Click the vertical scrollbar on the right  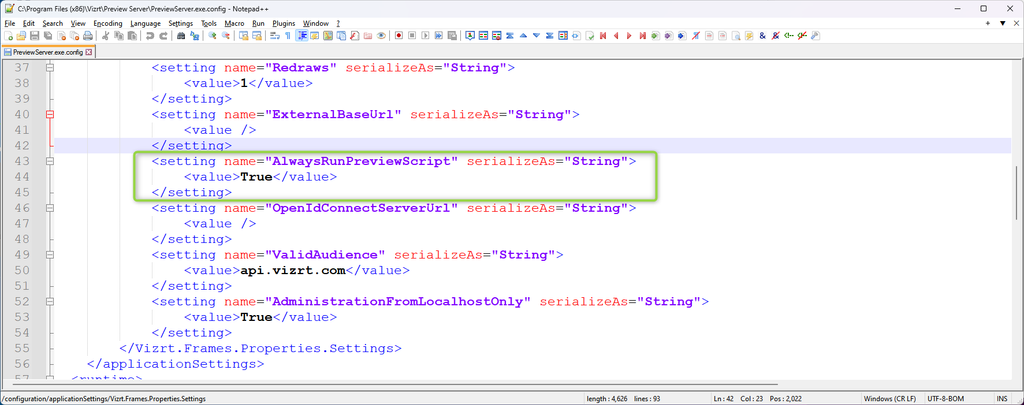(1017, 200)
